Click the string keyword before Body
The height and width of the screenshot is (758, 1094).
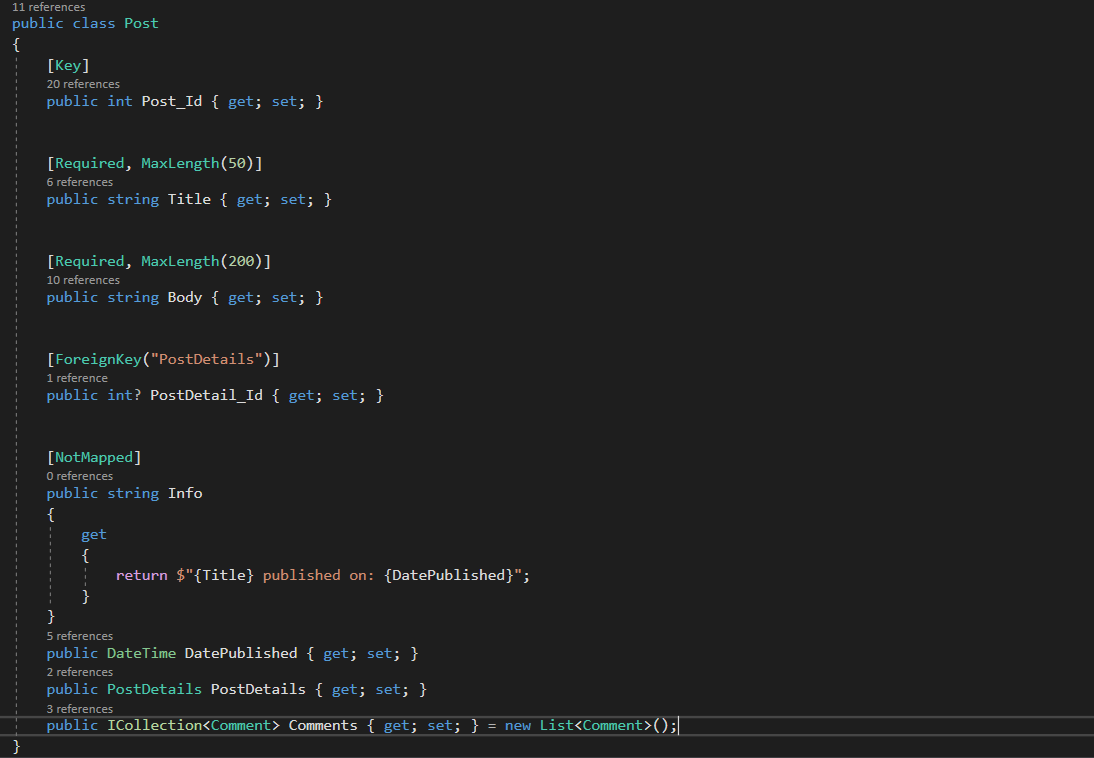133,297
